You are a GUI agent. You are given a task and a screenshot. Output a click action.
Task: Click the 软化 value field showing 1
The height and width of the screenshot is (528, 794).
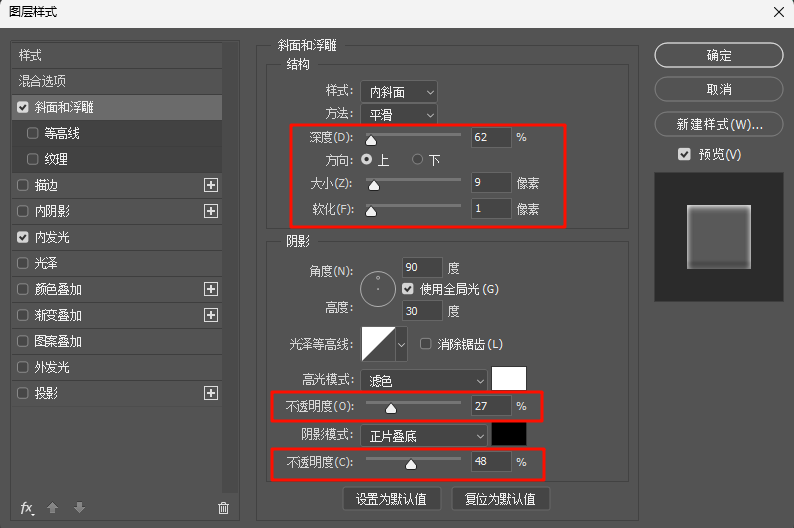click(x=491, y=209)
